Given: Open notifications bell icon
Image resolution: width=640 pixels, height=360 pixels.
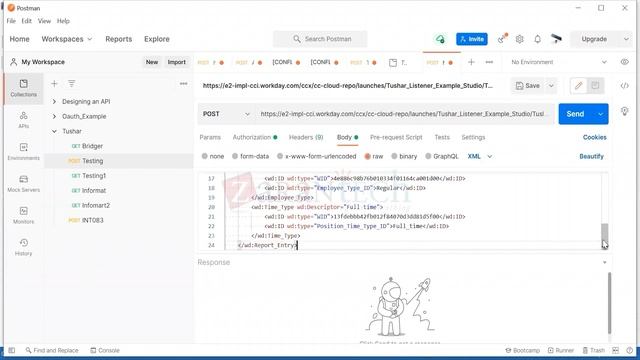Looking at the screenshot, I should [538, 39].
